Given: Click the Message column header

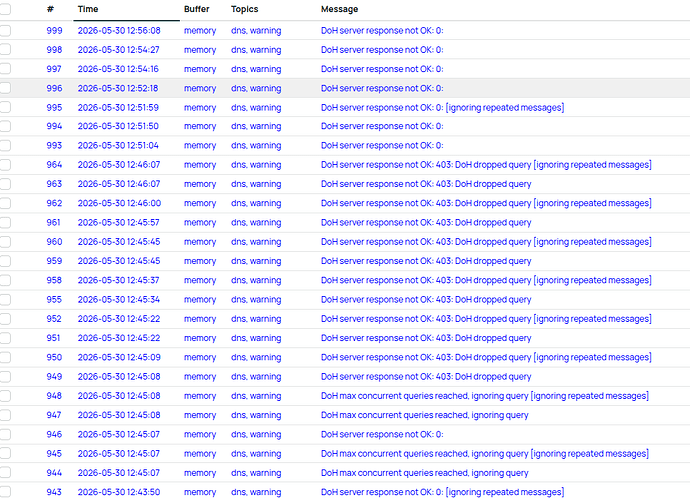Looking at the screenshot, I should tap(339, 9).
